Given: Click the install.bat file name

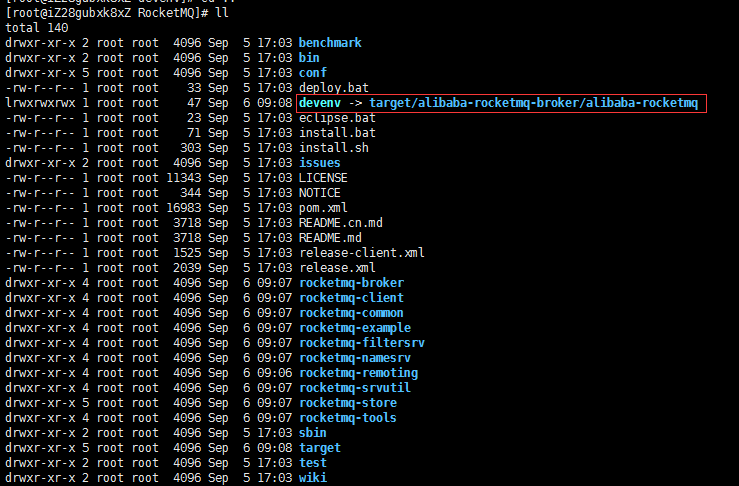Looking at the screenshot, I should (337, 133).
